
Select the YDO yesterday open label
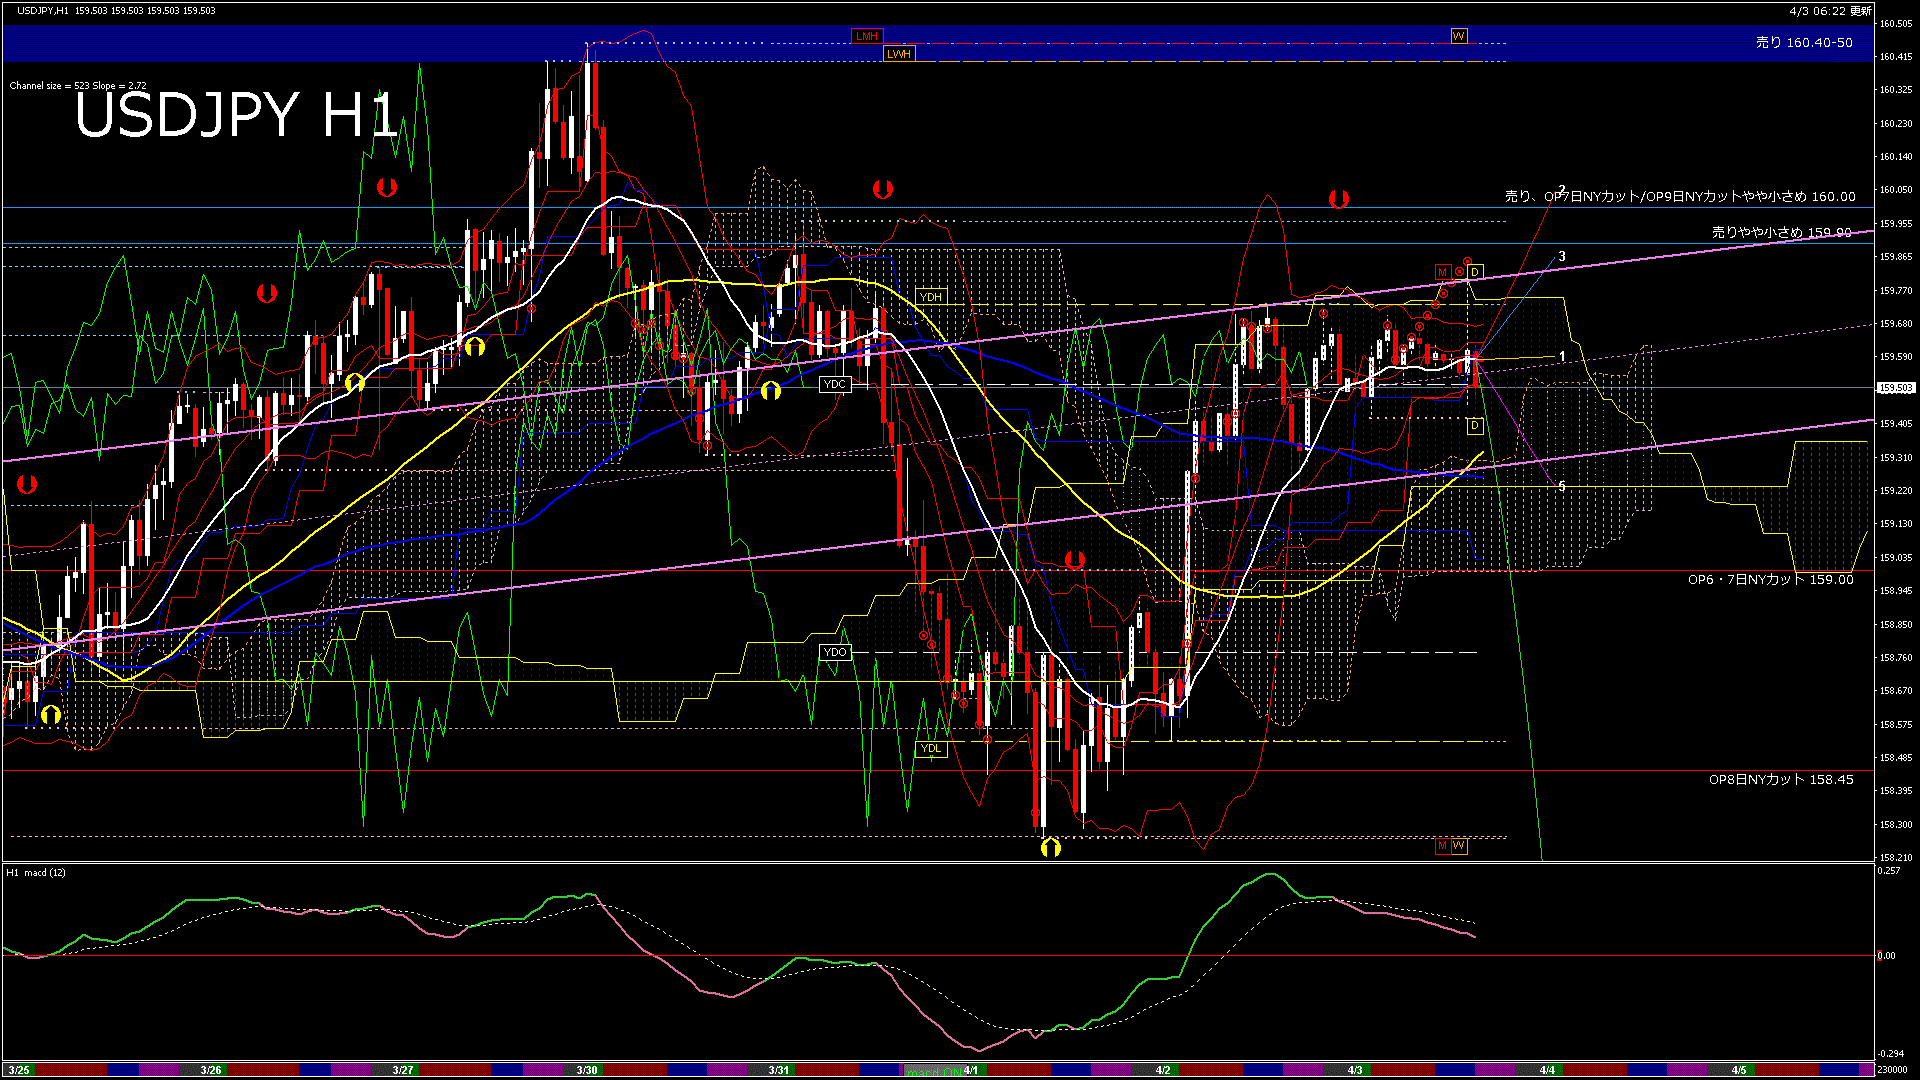pyautogui.click(x=834, y=652)
